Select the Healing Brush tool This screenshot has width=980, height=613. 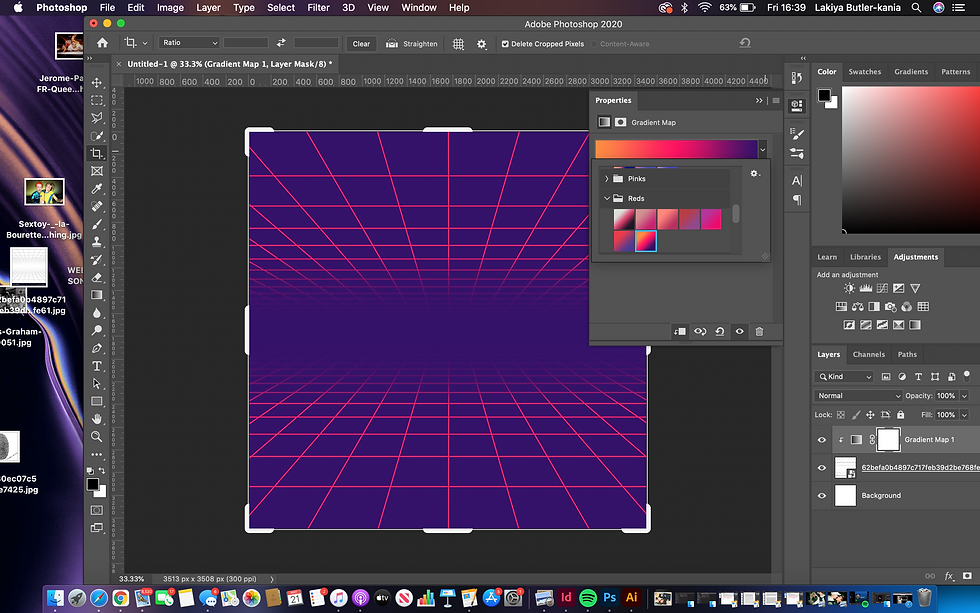coord(97,206)
